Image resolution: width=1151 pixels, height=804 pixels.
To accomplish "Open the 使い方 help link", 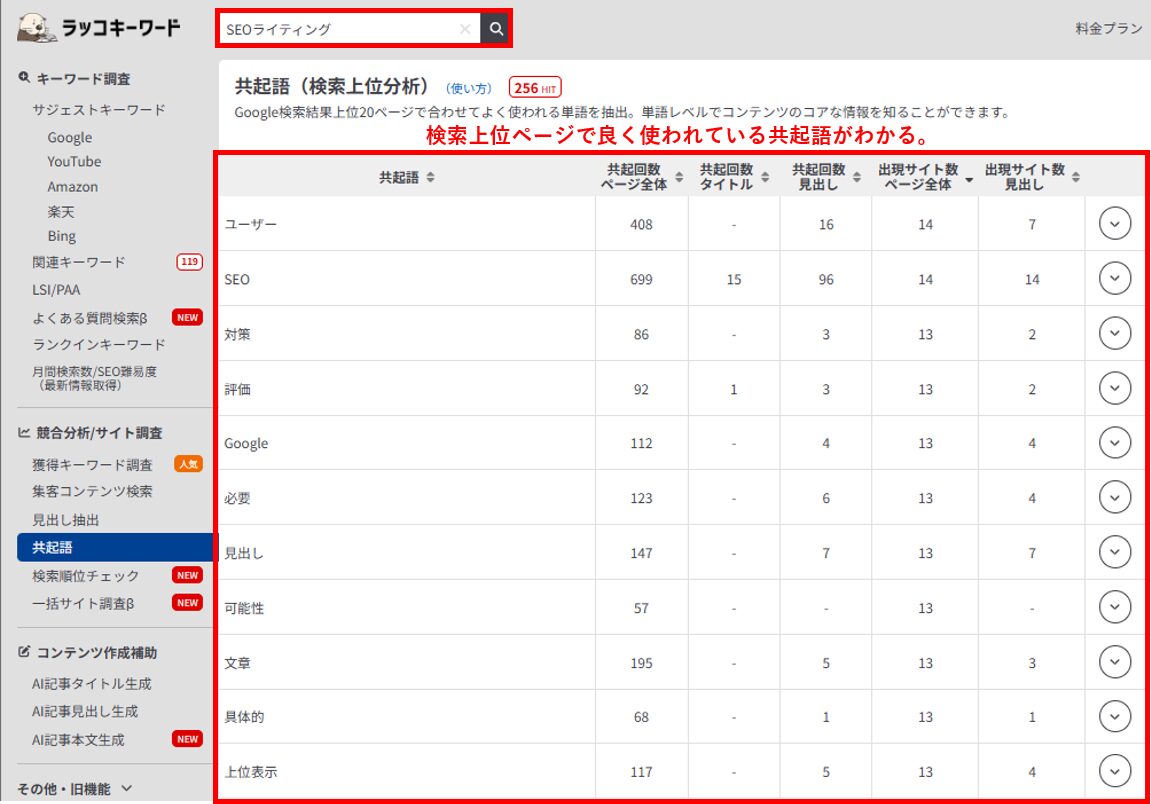I will tap(469, 88).
